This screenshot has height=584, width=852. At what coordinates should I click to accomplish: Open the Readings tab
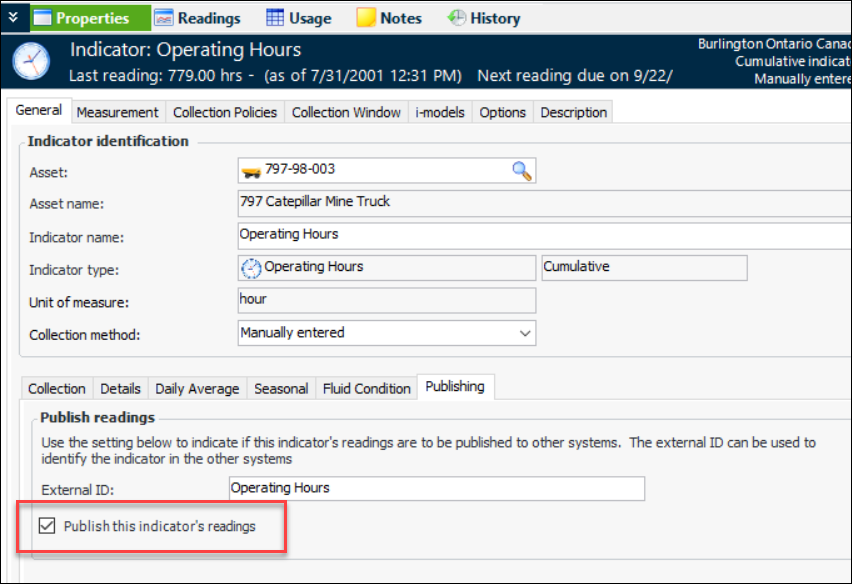coord(197,18)
